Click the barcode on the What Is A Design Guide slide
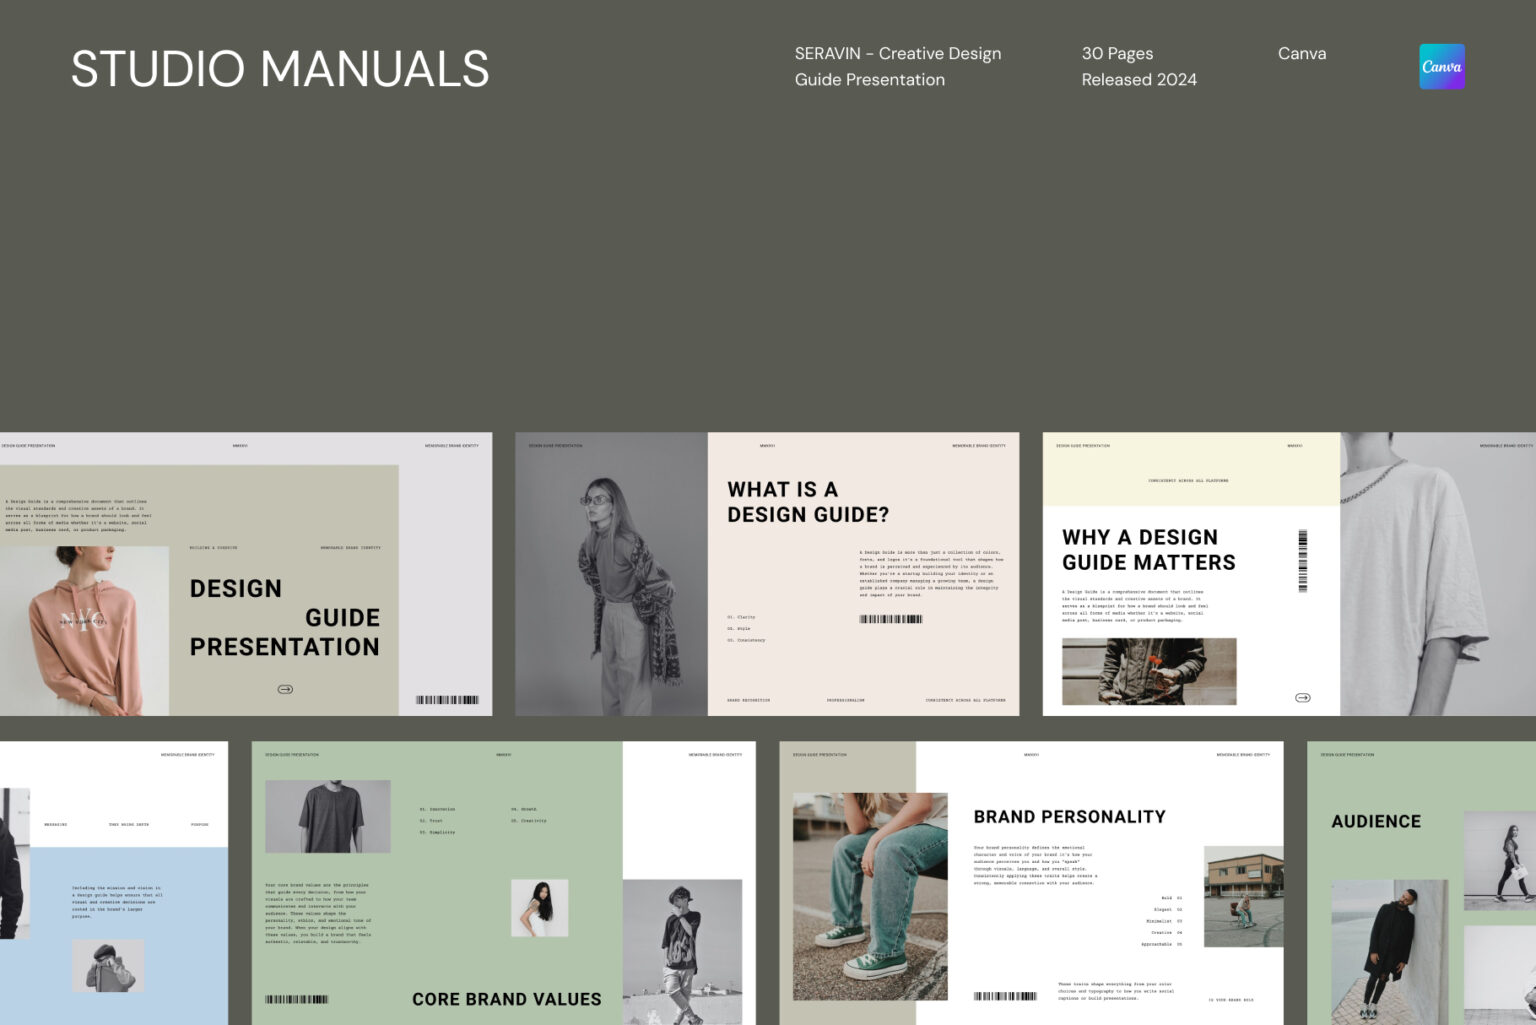 tap(888, 620)
